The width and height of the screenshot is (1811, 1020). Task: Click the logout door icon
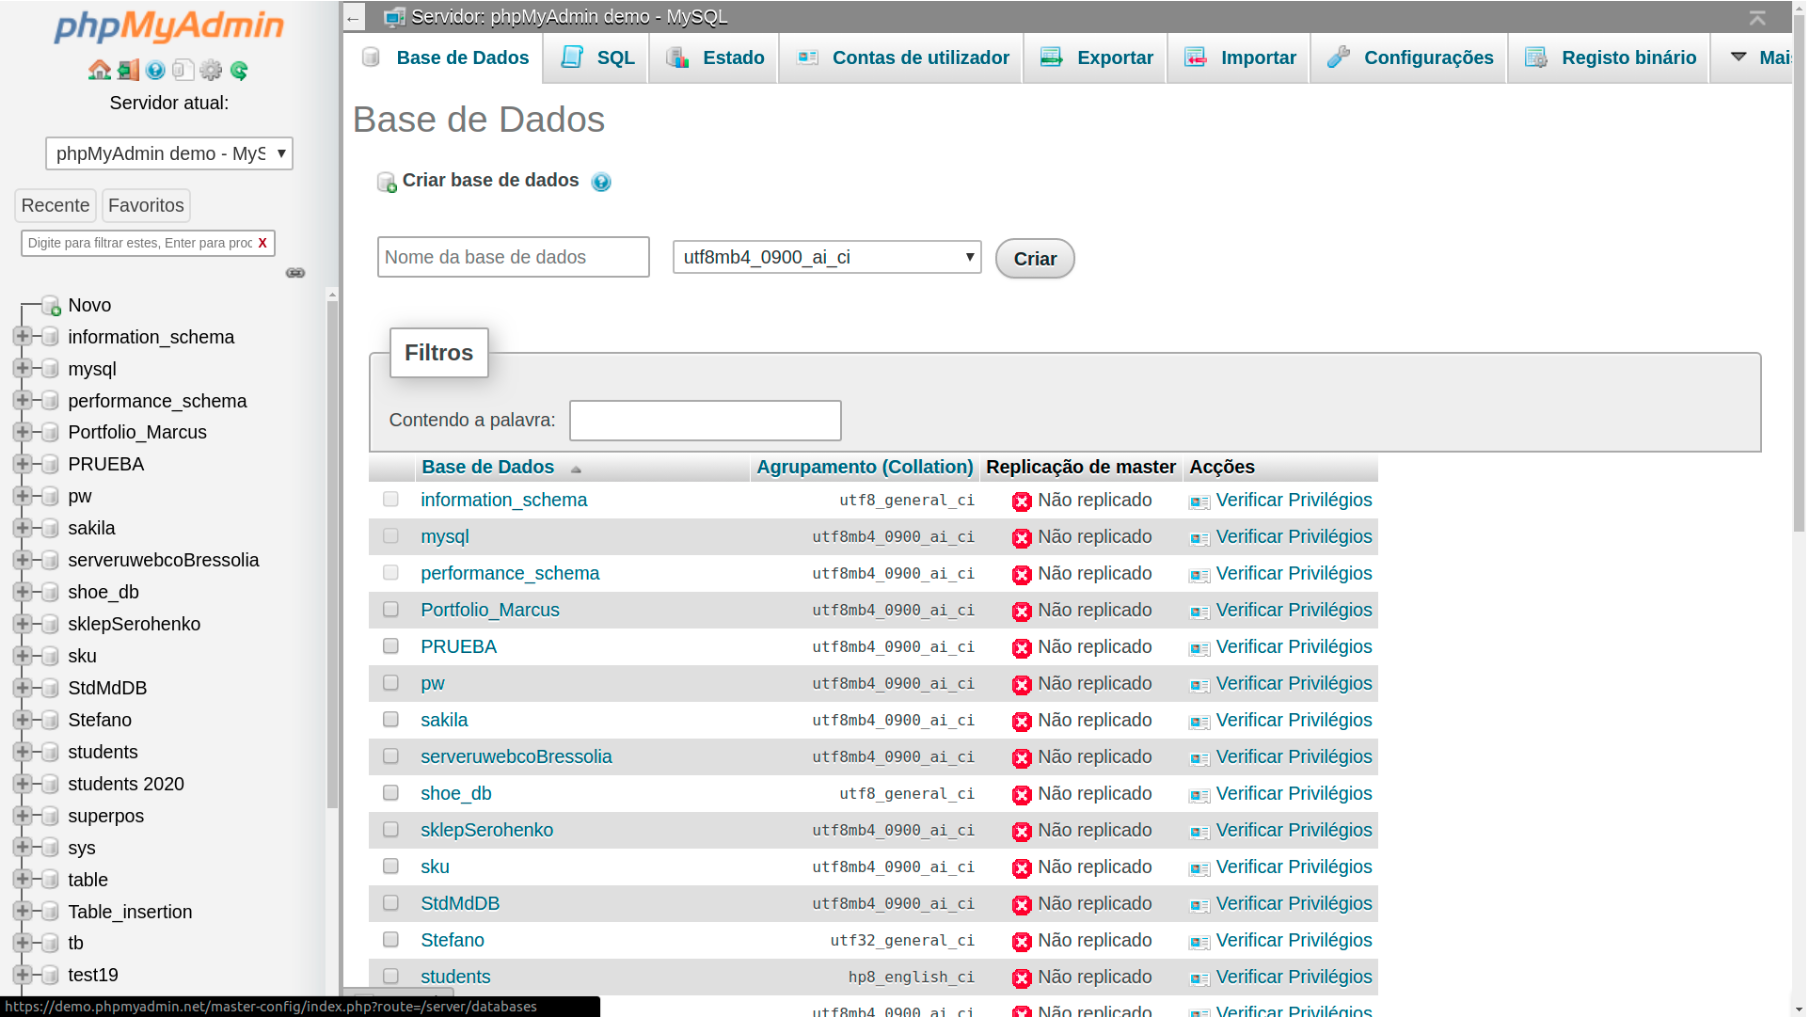(128, 70)
